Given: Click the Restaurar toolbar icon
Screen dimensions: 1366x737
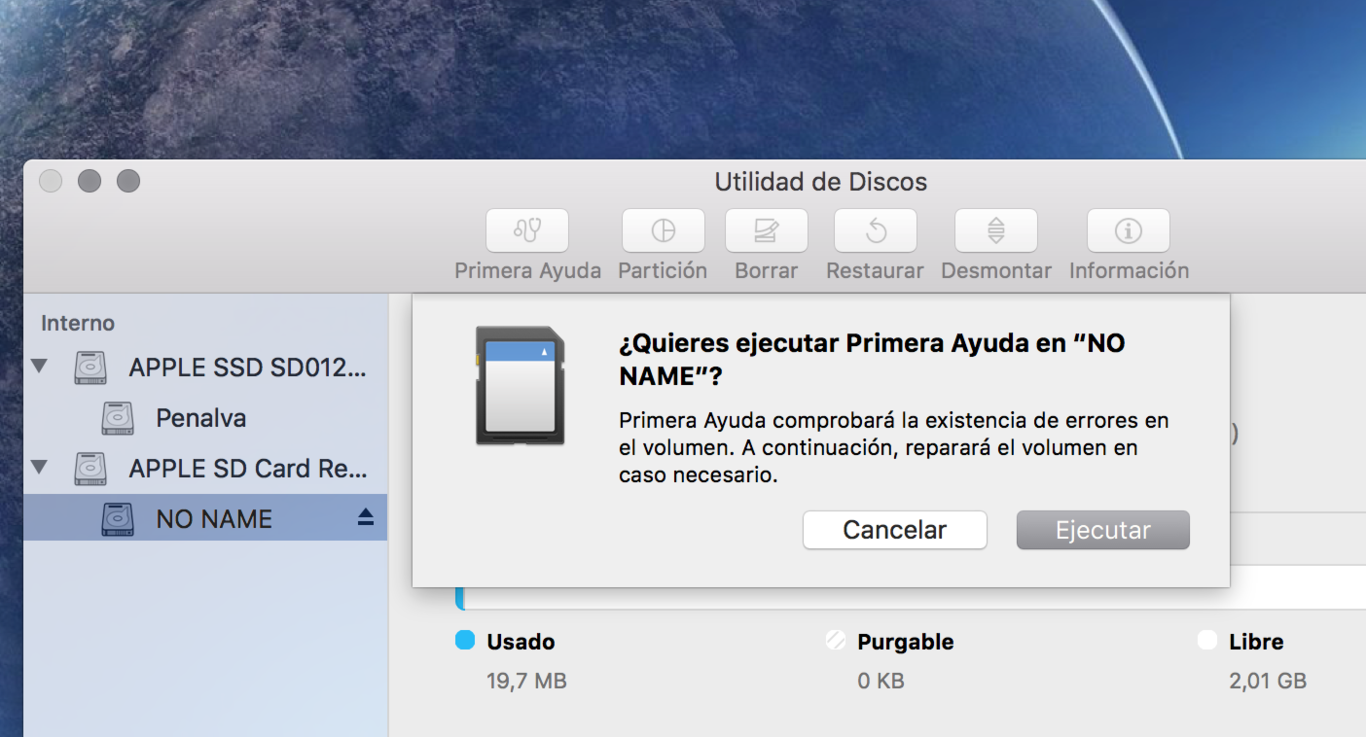Looking at the screenshot, I should pos(875,230).
